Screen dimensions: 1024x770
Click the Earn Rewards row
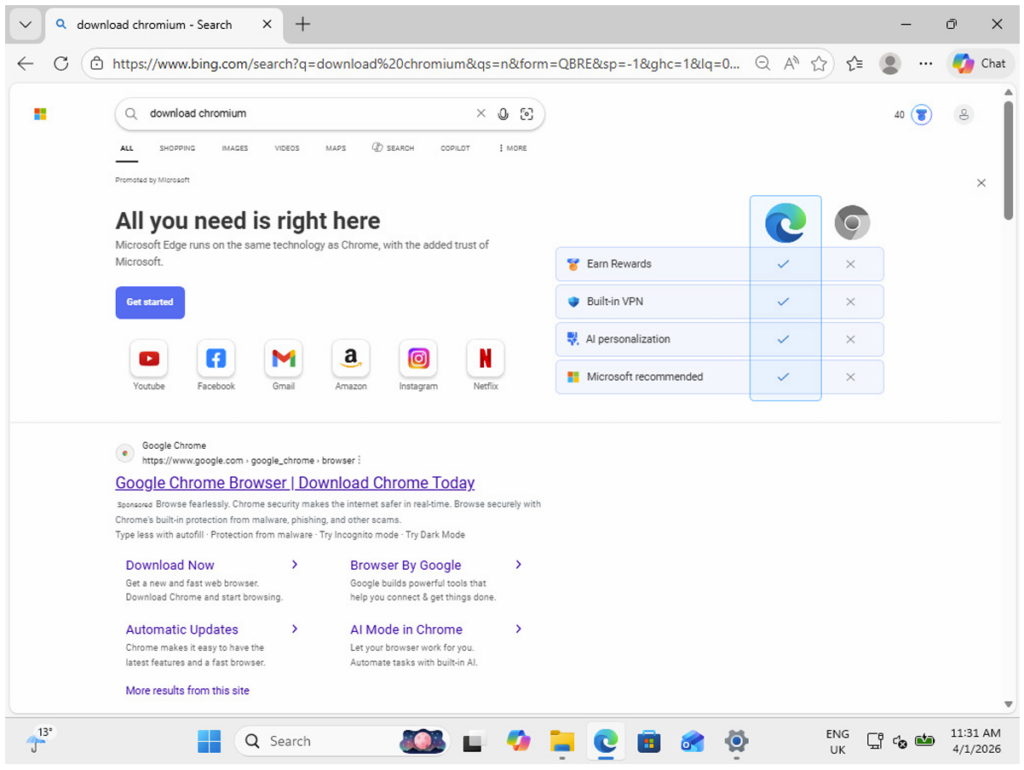pyautogui.click(x=719, y=264)
